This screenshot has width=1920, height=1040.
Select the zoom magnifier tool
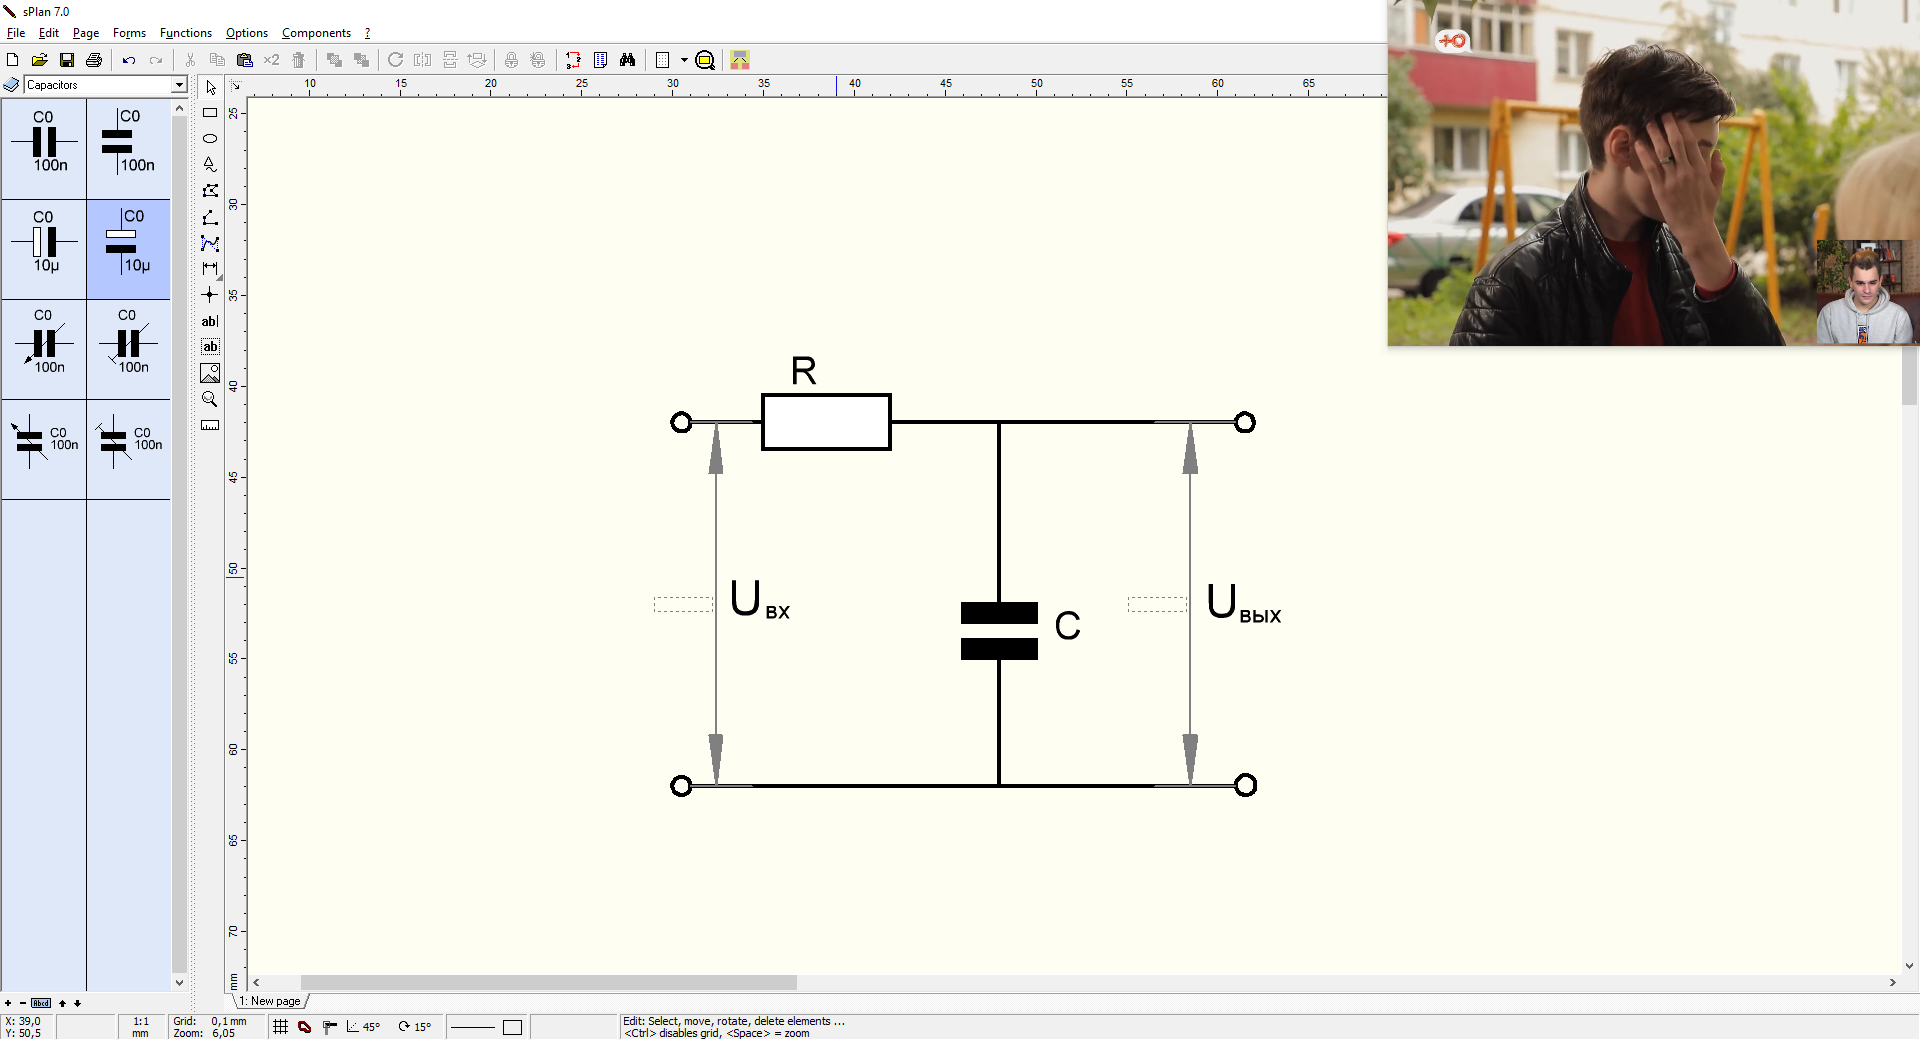coord(210,399)
